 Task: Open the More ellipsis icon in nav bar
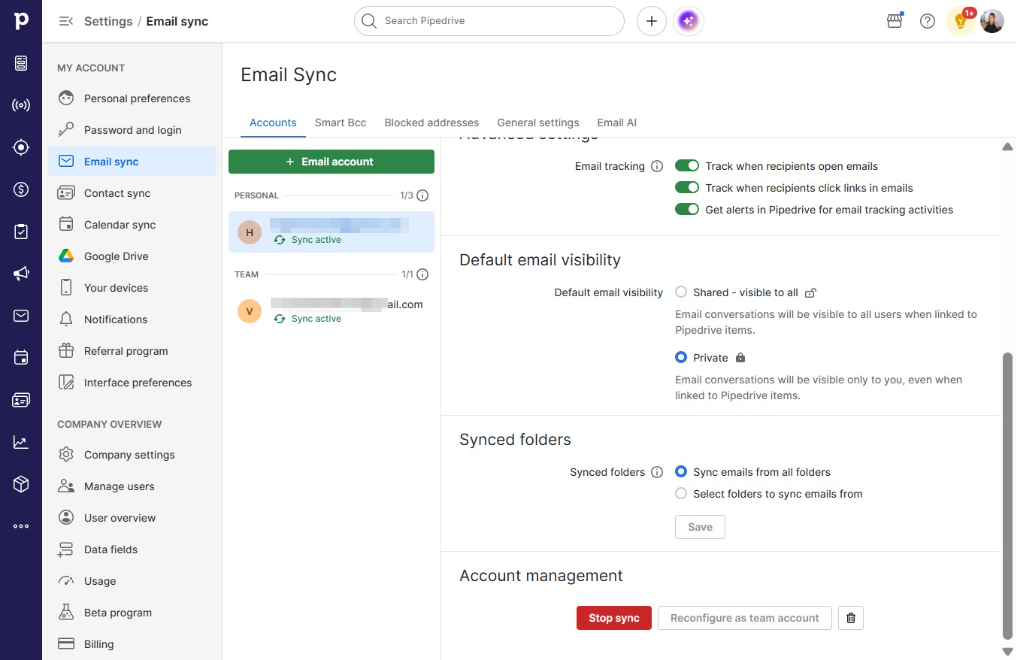coord(21,526)
